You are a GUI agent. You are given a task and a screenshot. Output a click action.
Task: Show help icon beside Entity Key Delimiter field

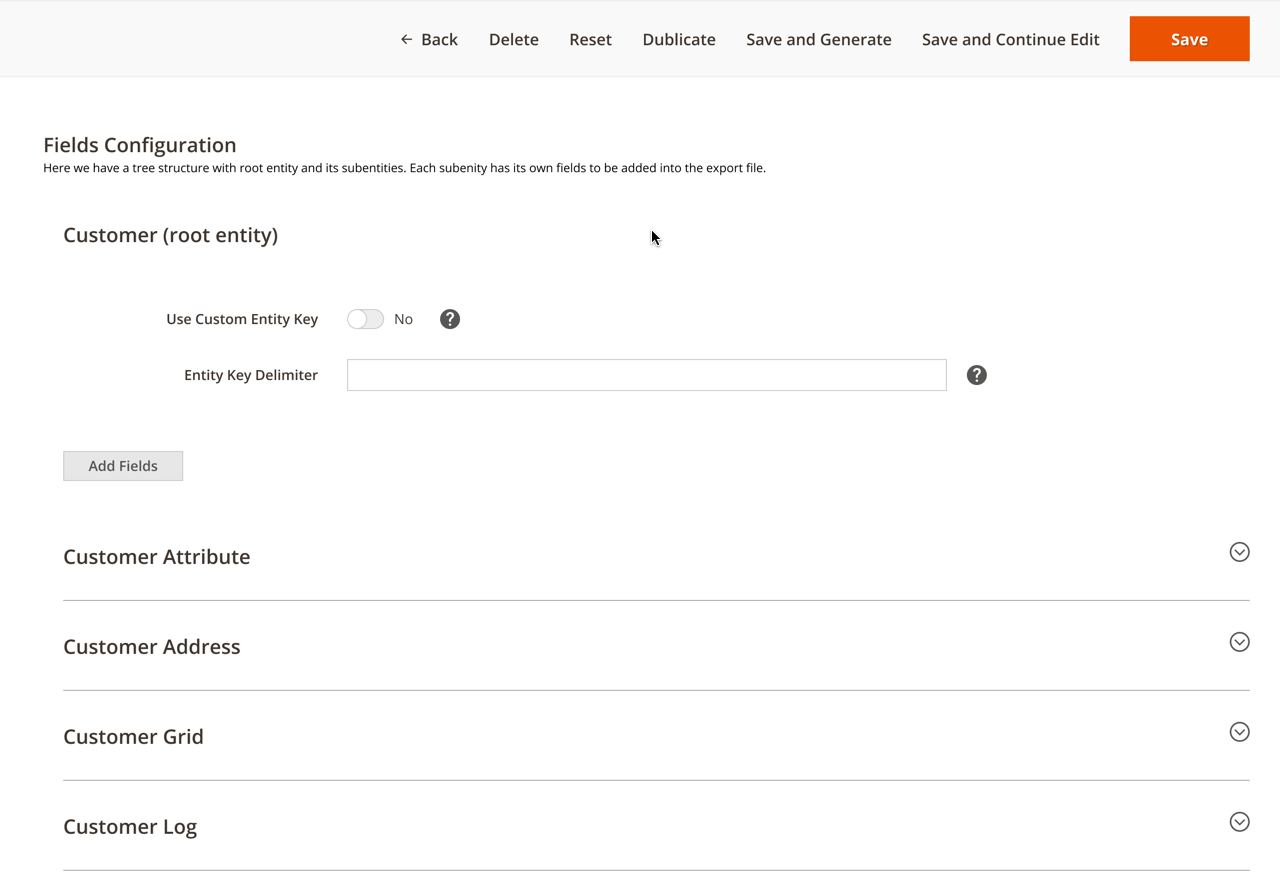[977, 375]
